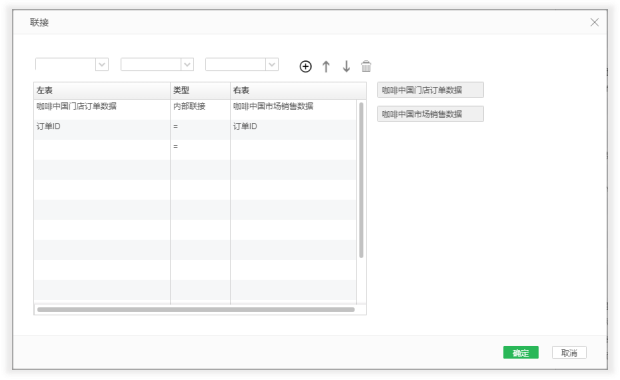Select 咖啡中国市场销售数据 table button on right
620x380 pixels.
(x=430, y=114)
